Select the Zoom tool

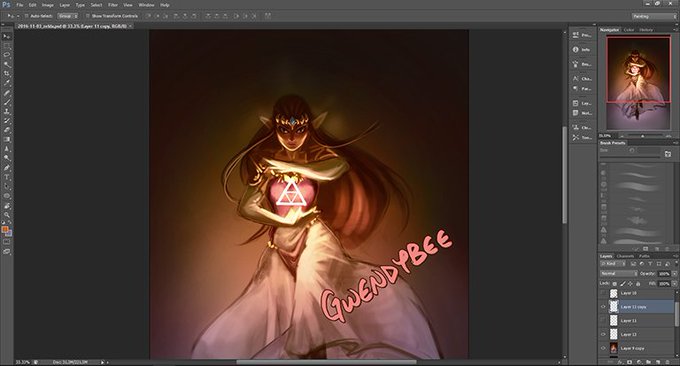pos(7,215)
